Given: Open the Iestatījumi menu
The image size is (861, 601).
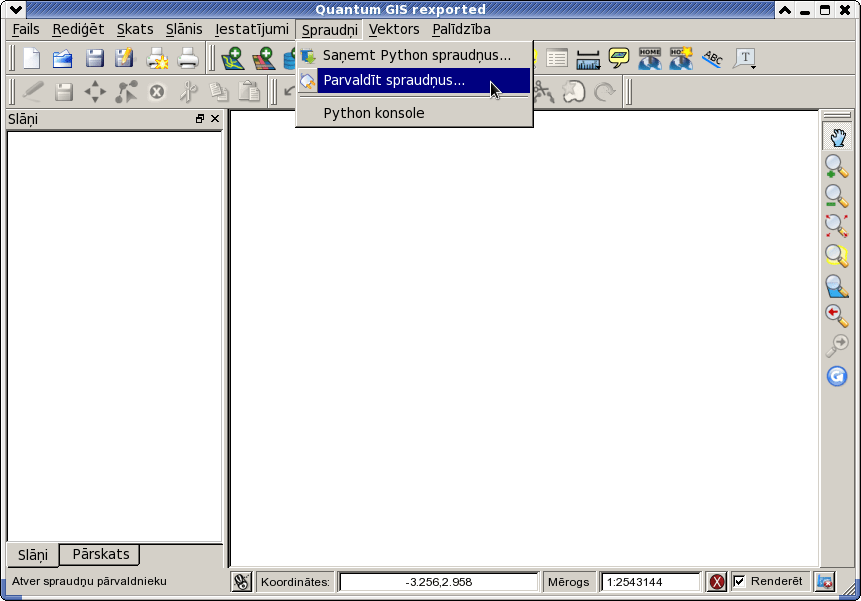Looking at the screenshot, I should (x=251, y=29).
